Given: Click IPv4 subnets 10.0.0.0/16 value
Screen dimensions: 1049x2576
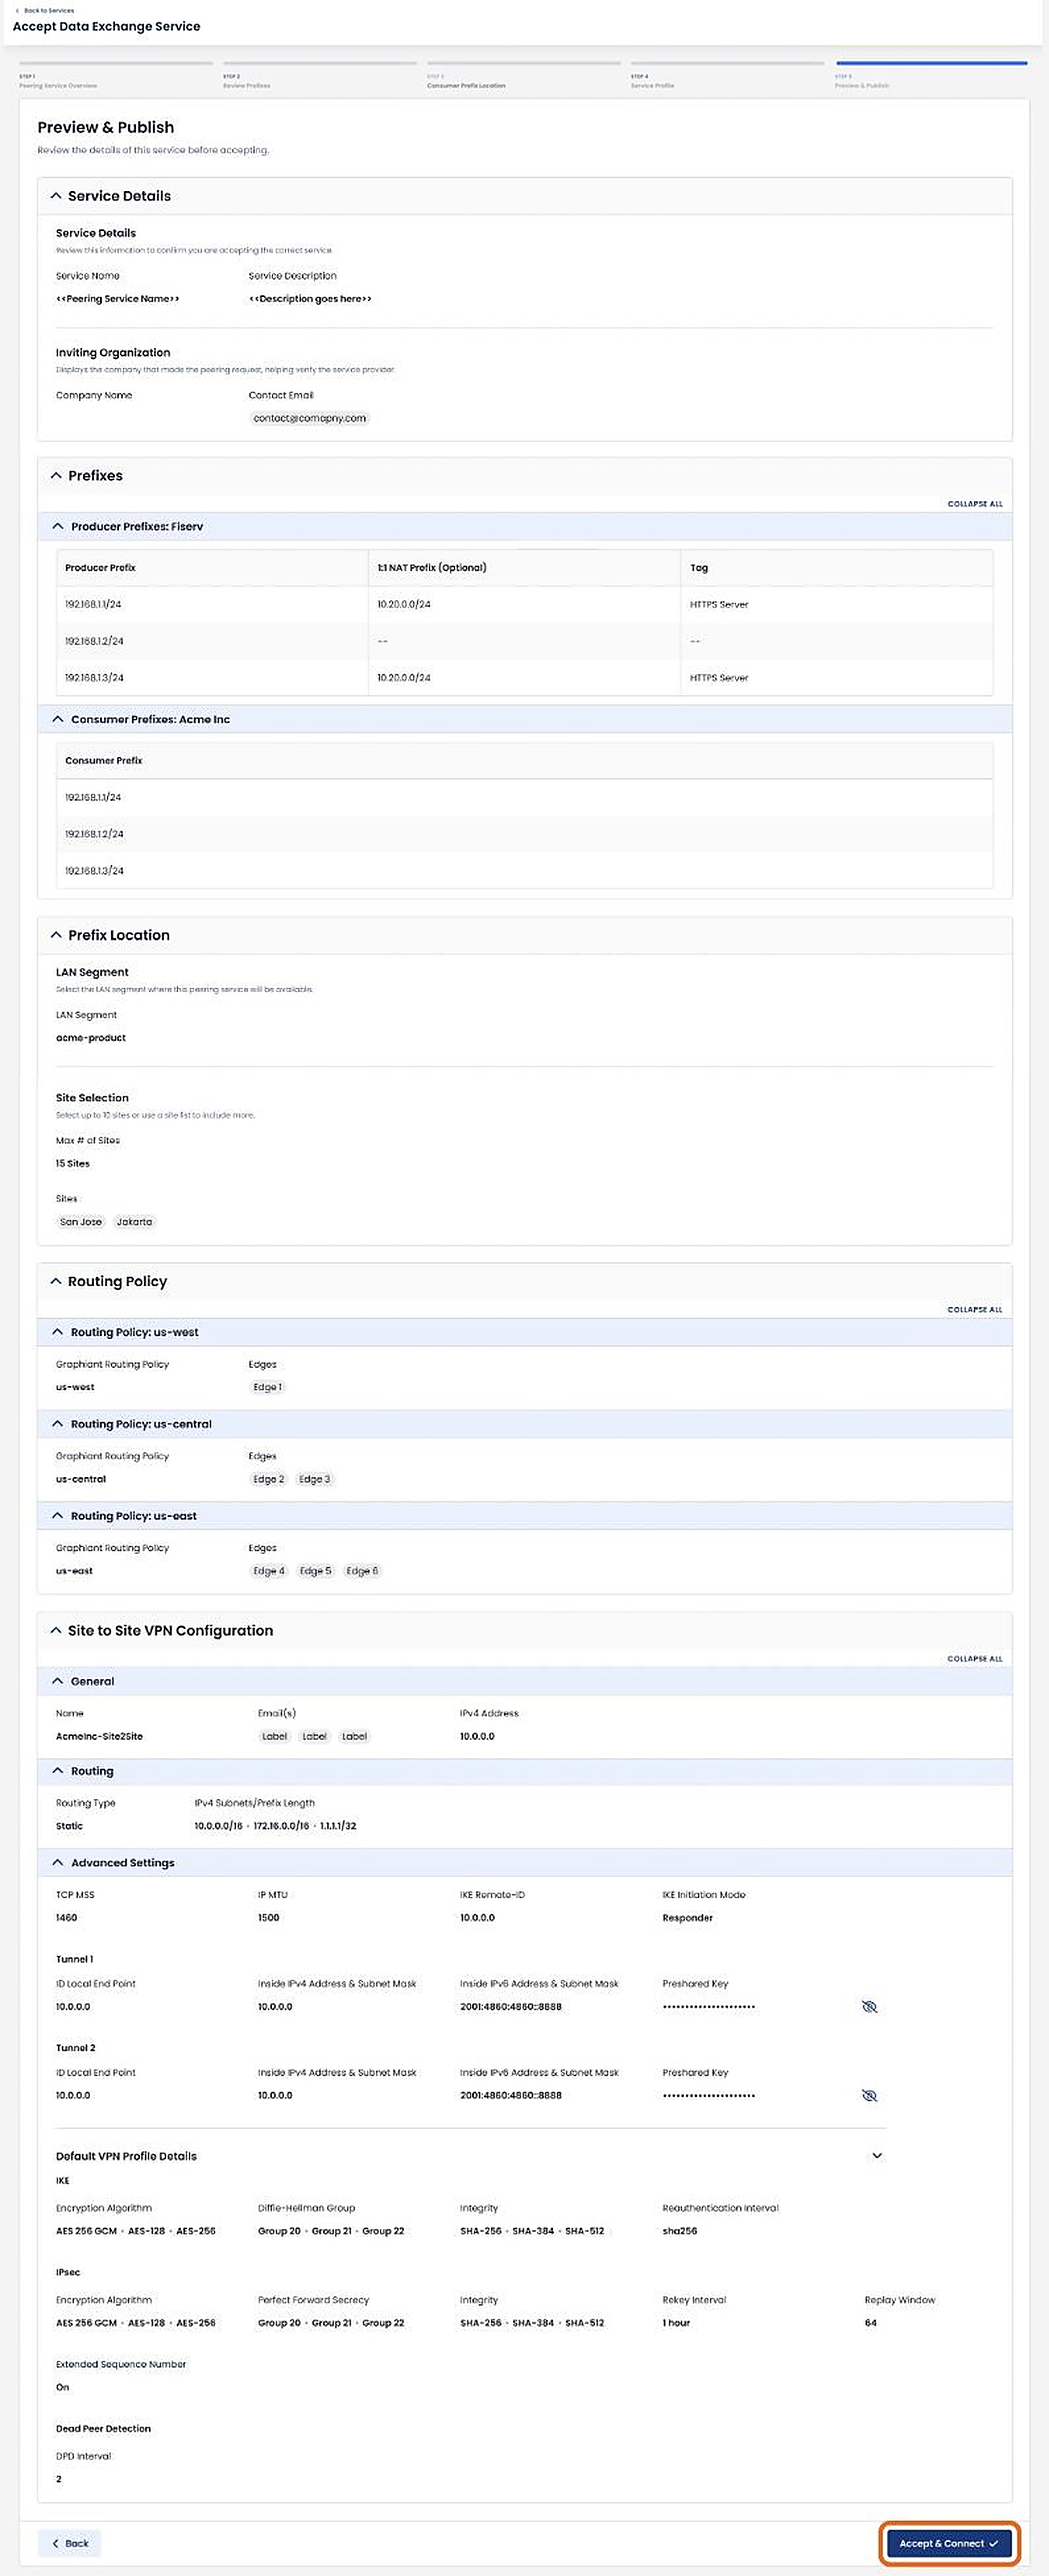Looking at the screenshot, I should tap(218, 1826).
